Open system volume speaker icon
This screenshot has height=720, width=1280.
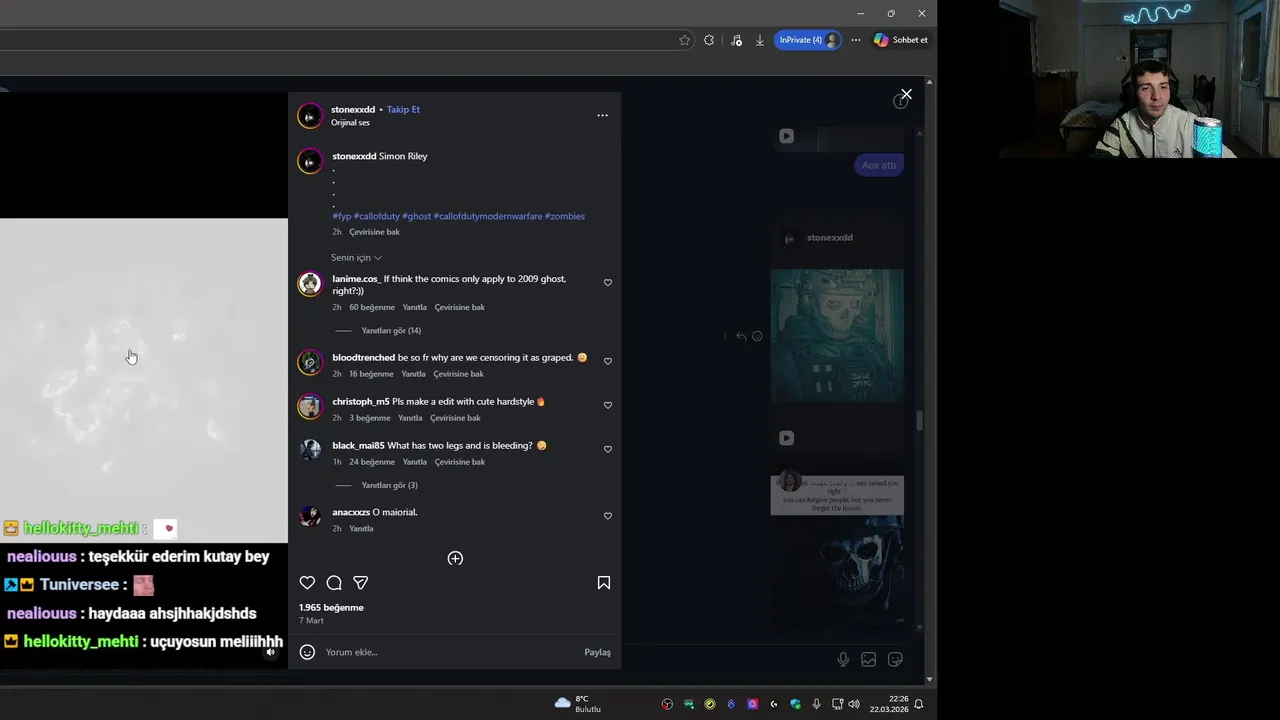pos(854,704)
